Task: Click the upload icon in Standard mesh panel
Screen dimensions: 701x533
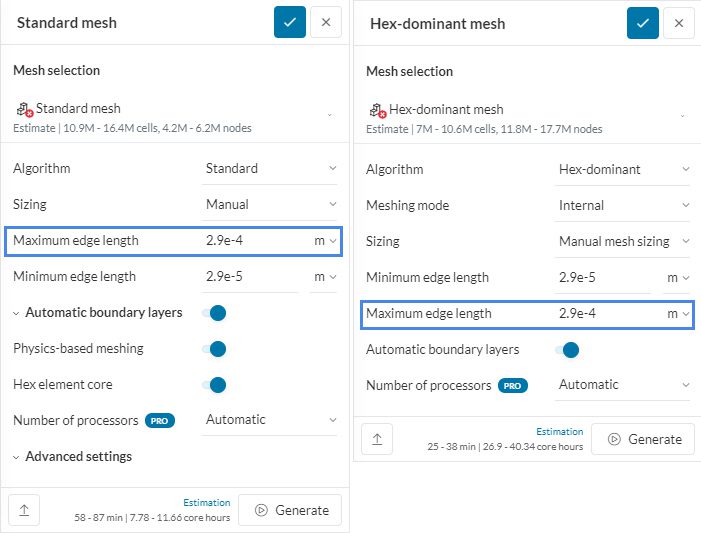Action: (x=24, y=509)
